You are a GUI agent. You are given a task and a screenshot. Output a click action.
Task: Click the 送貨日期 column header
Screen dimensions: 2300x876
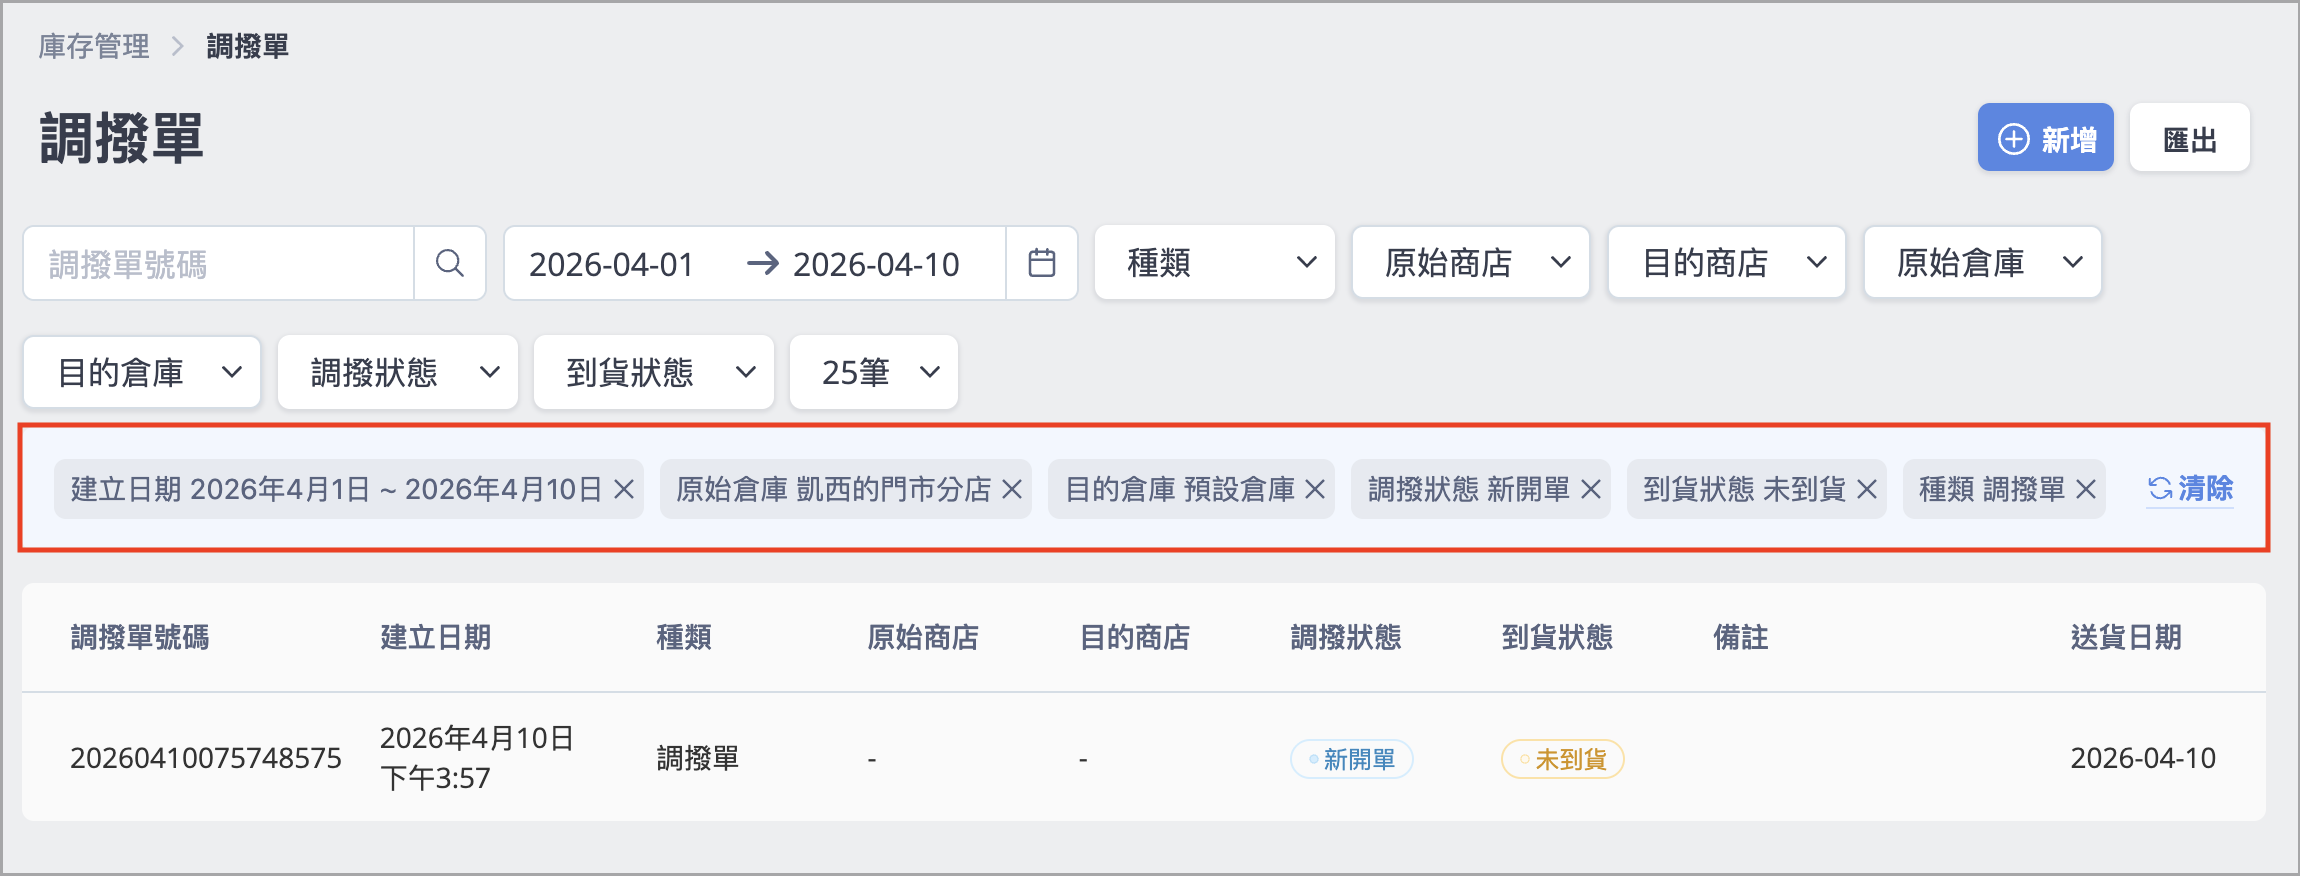coord(2126,637)
